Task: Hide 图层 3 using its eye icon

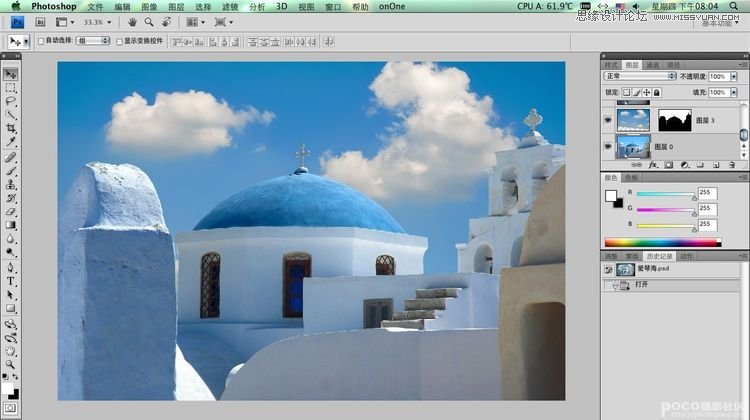Action: coord(608,119)
